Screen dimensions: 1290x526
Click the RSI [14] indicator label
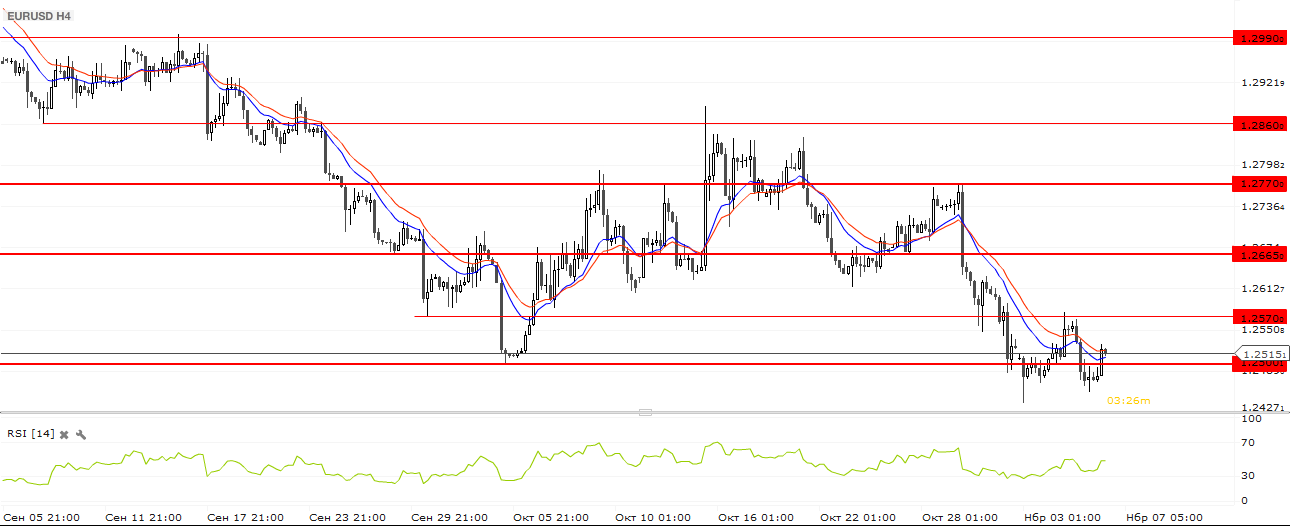click(x=30, y=433)
